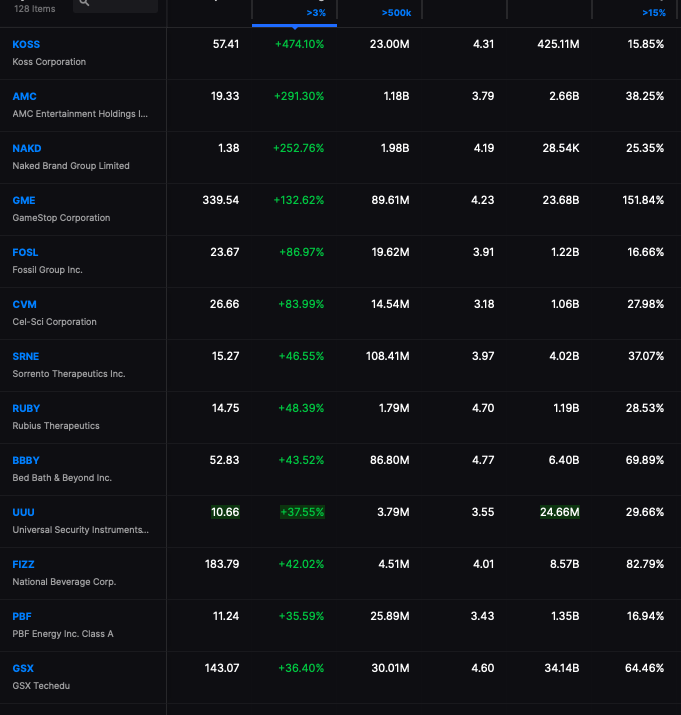
Task: Click KOSS volume 23.00M
Action: pyautogui.click(x=390, y=44)
